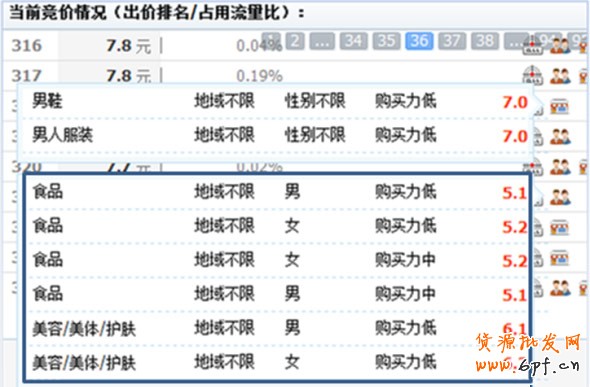Click the shop icon beside 食品 女 购买力中 5.2
Viewport: 590px width, 387px height.
pos(560,258)
